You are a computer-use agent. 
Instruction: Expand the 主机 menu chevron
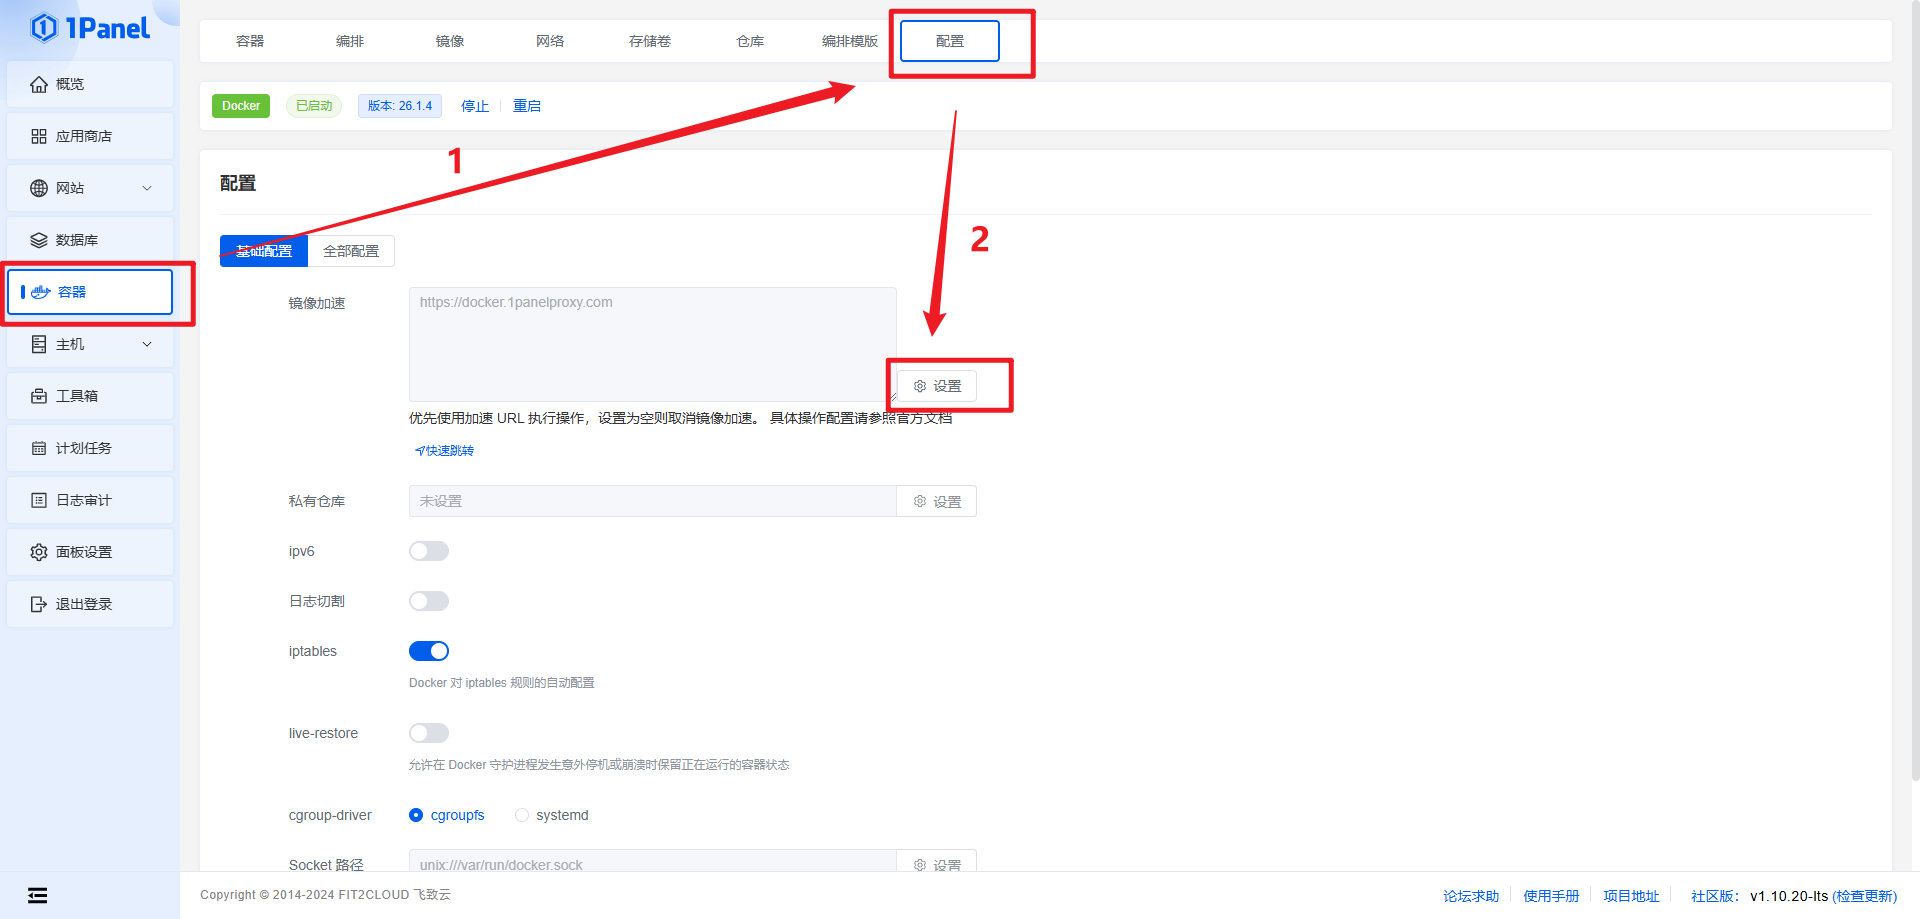click(147, 344)
